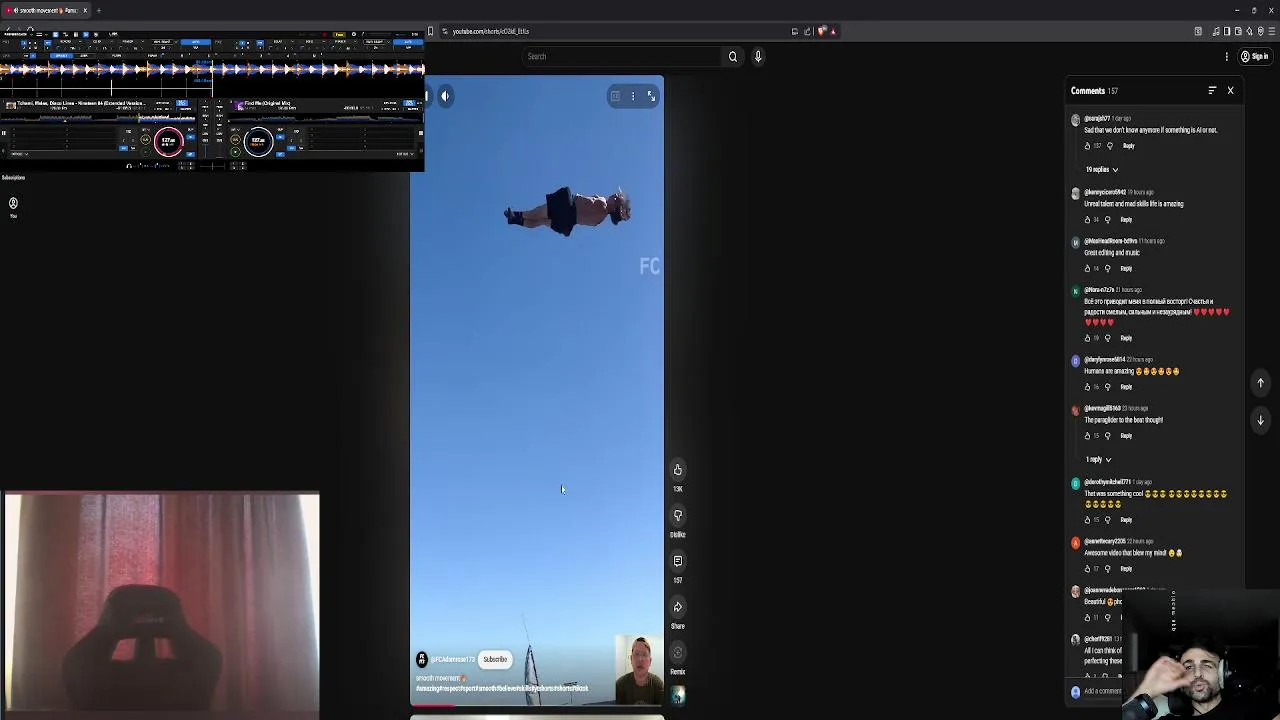Like the 'Great editing and music' comment
Viewport: 1280px width, 720px height.
[x=1088, y=269]
